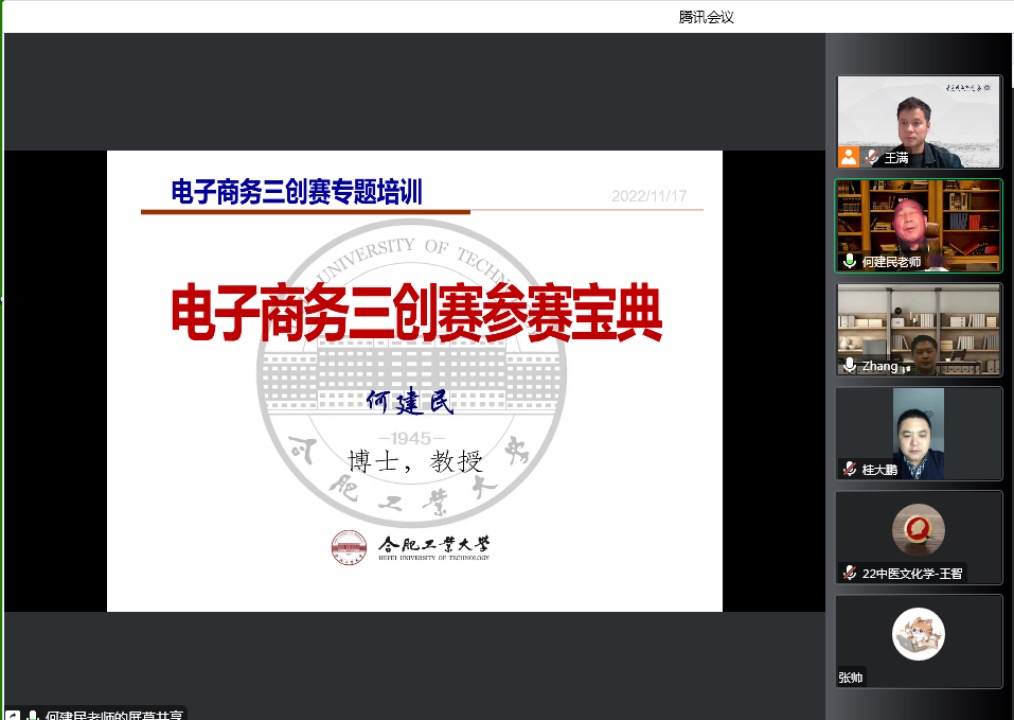Select the 何建民老师 speaker video tile
Viewport: 1014px width, 720px height.
point(918,220)
